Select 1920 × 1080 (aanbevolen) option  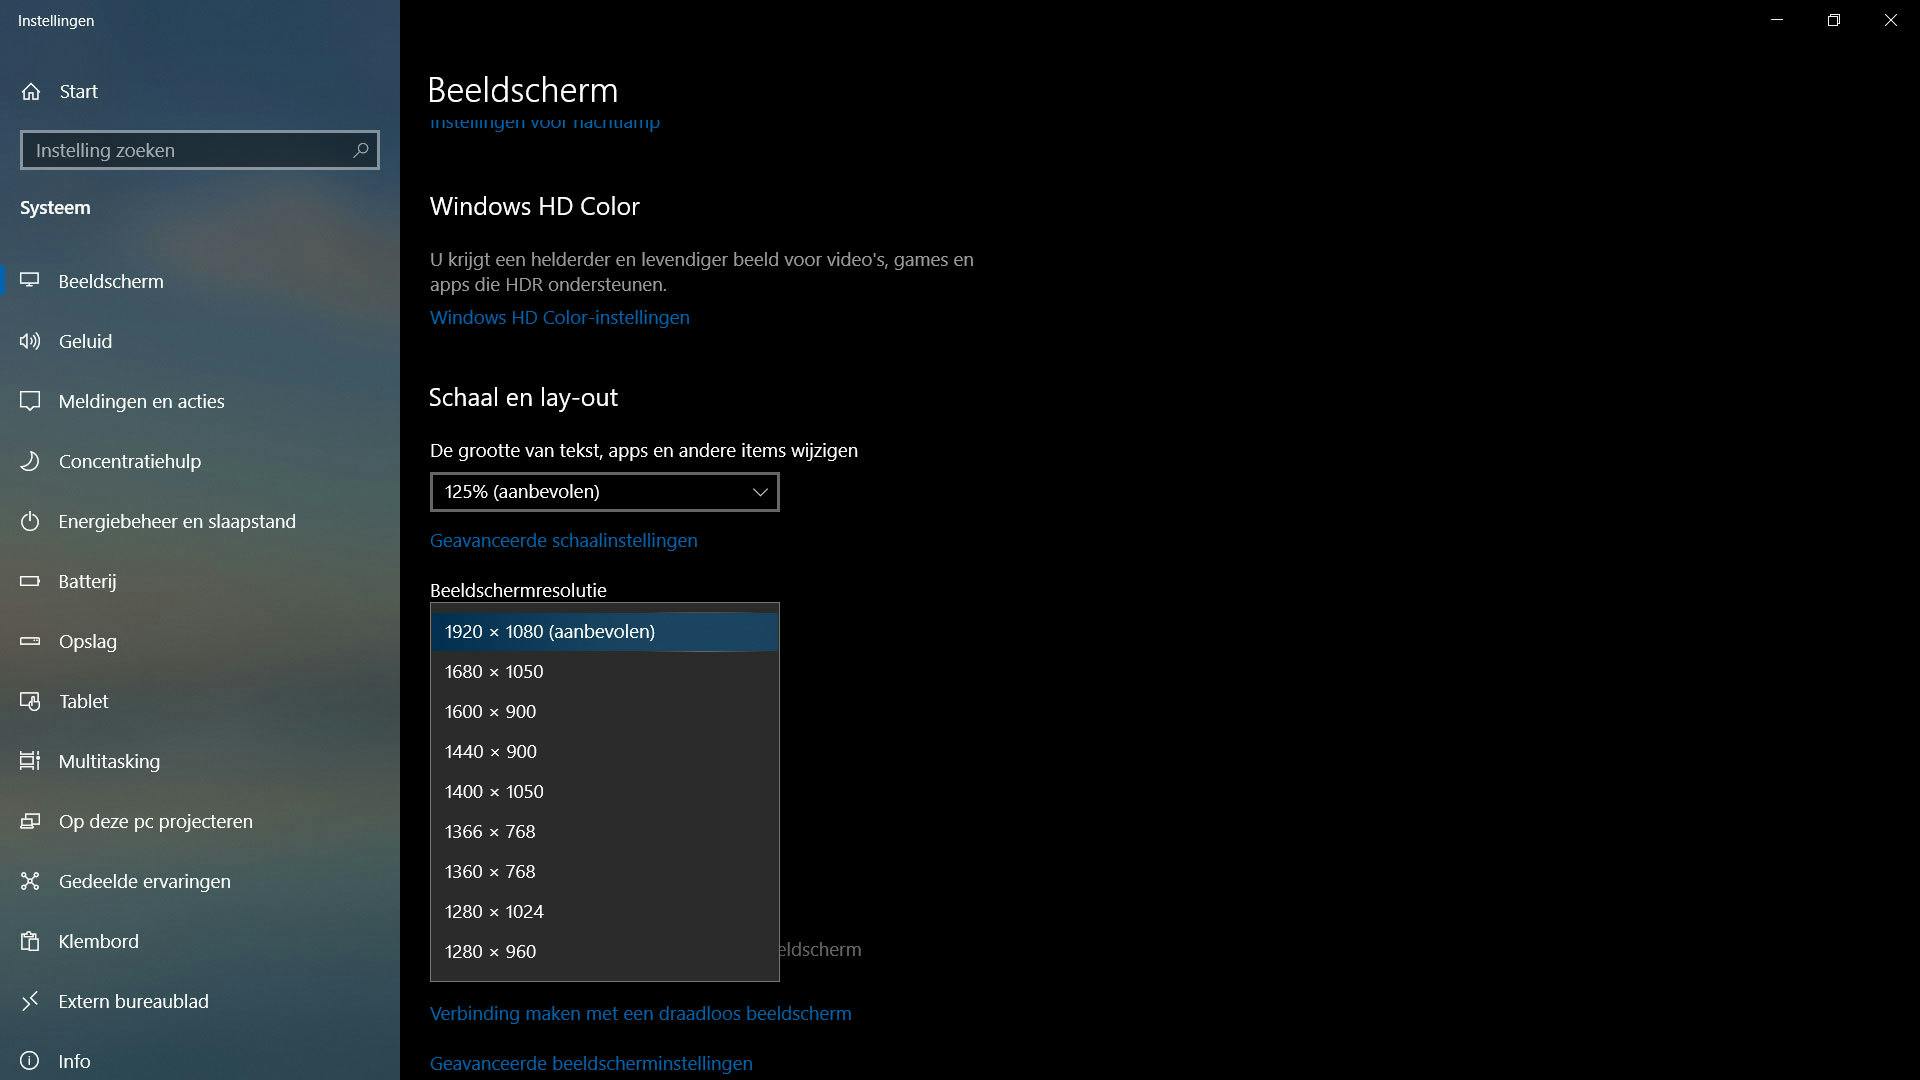pyautogui.click(x=550, y=632)
